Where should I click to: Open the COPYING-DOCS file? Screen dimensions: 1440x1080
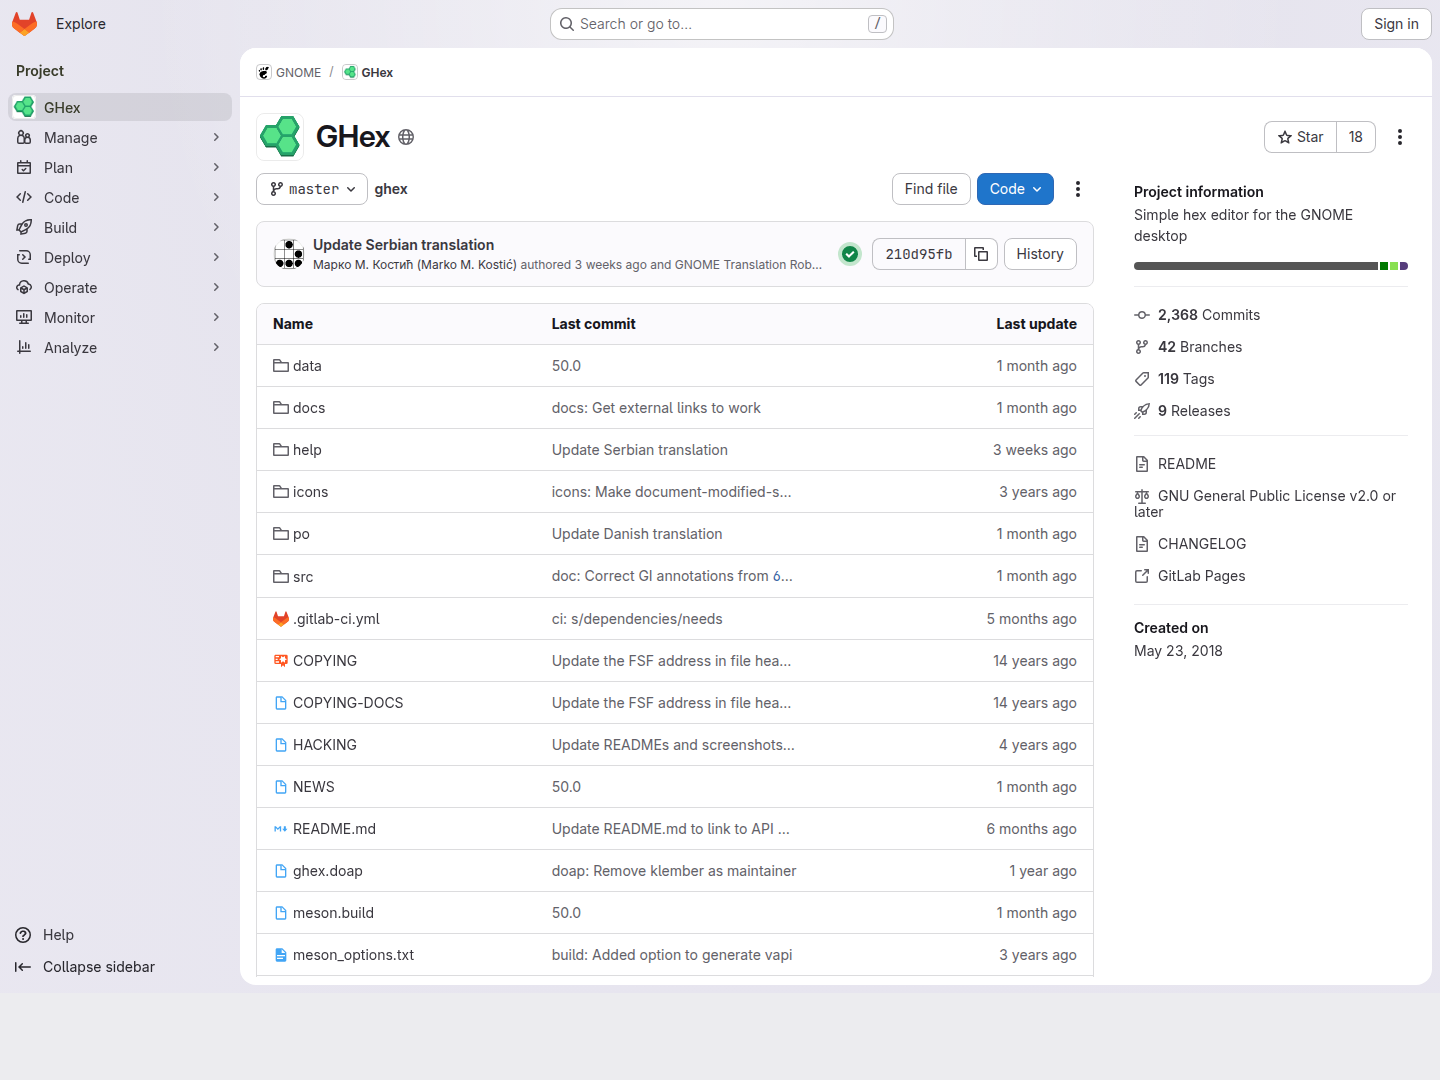(348, 703)
